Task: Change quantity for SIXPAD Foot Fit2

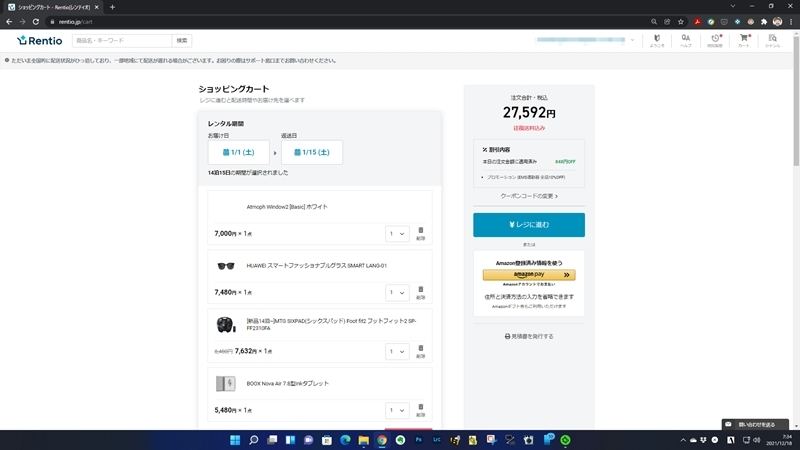Action: (397, 352)
